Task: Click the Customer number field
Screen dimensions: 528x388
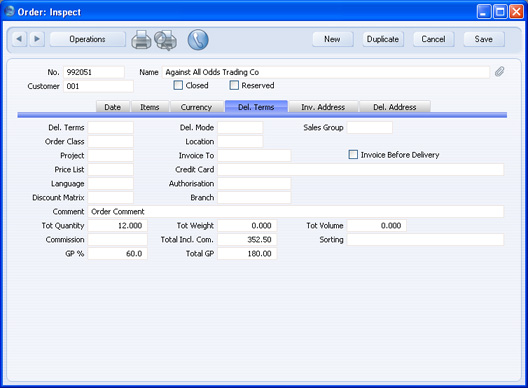Action: click(98, 86)
